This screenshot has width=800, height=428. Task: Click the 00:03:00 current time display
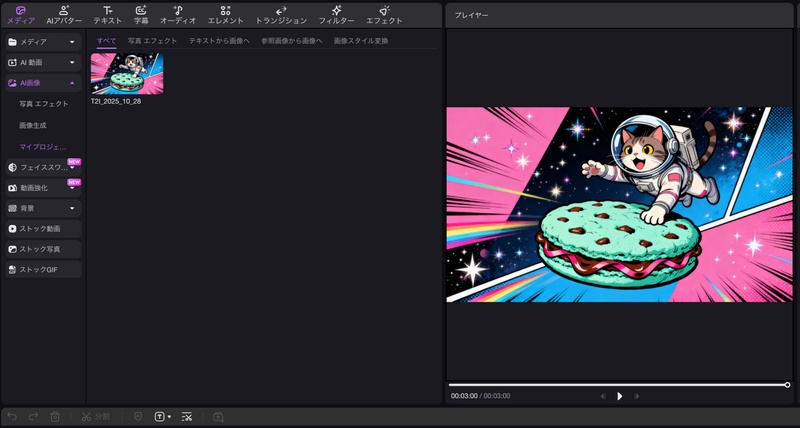coord(464,396)
